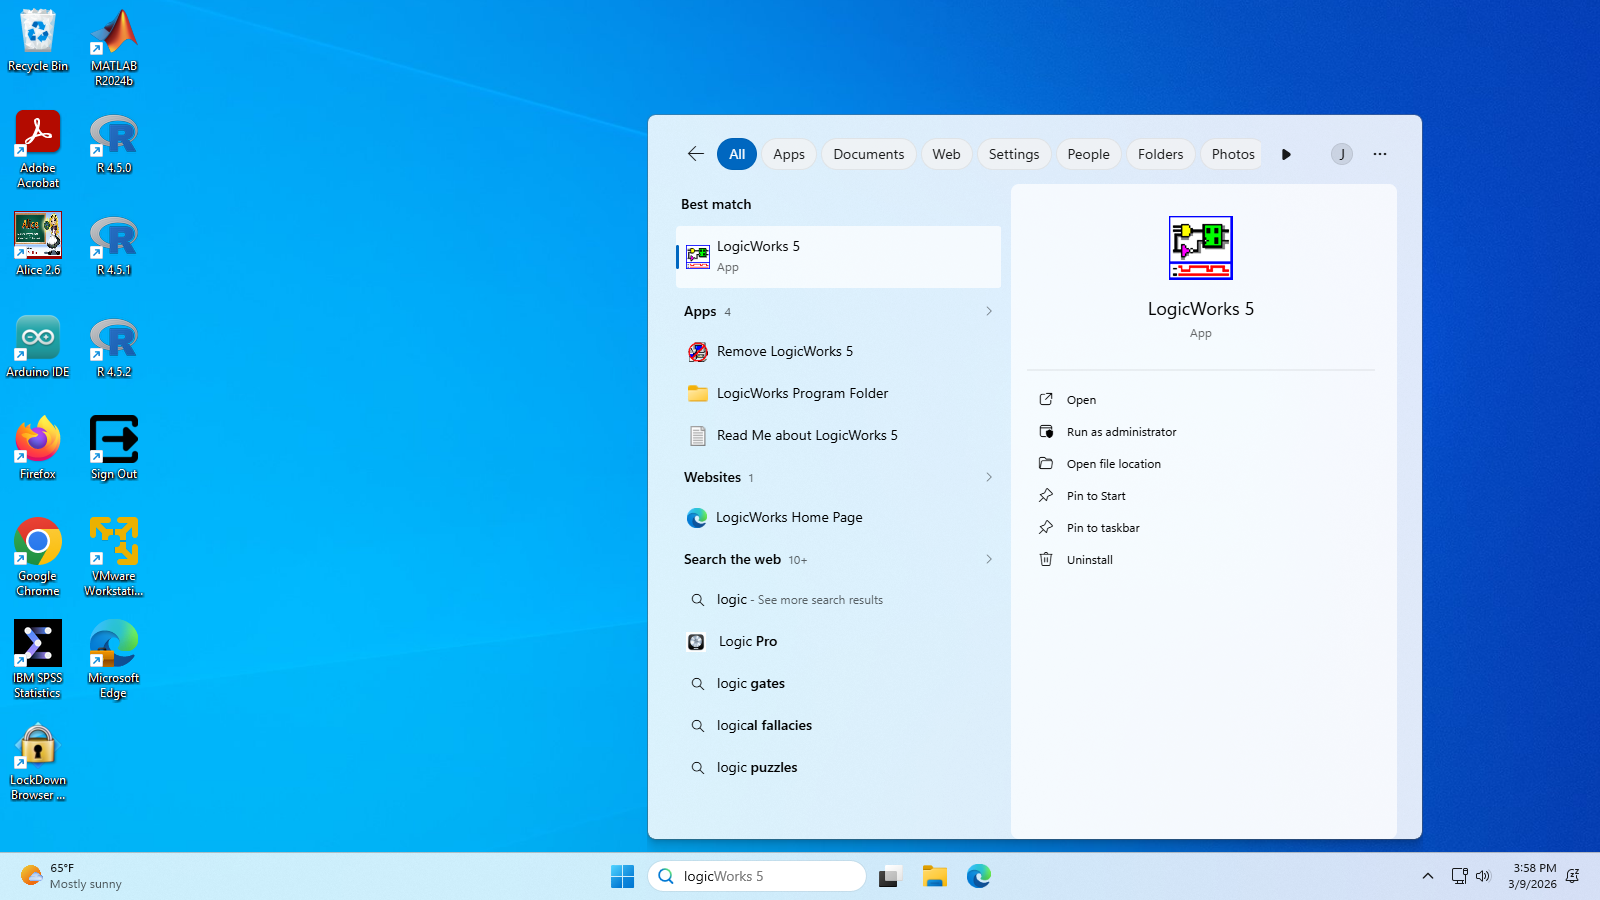Select the Firefox desktop shortcut
1600x900 pixels.
tap(38, 449)
